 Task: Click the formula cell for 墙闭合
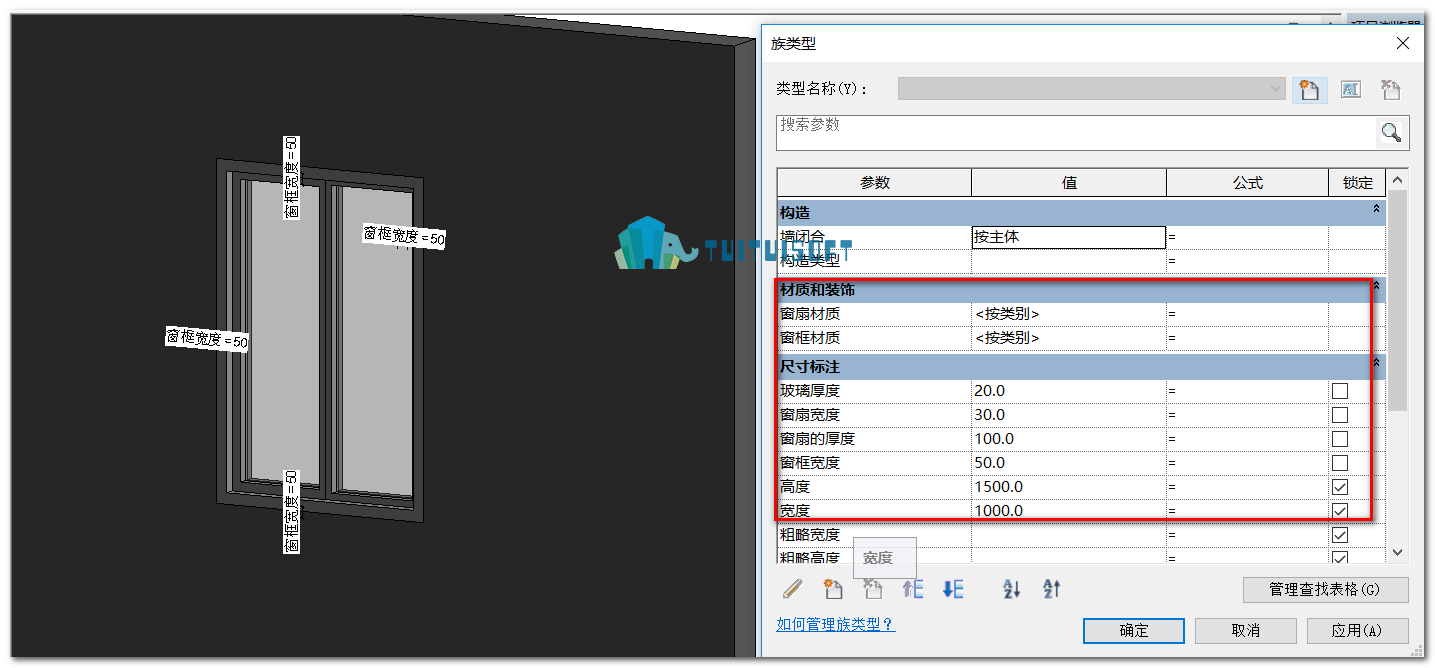click(x=1247, y=238)
